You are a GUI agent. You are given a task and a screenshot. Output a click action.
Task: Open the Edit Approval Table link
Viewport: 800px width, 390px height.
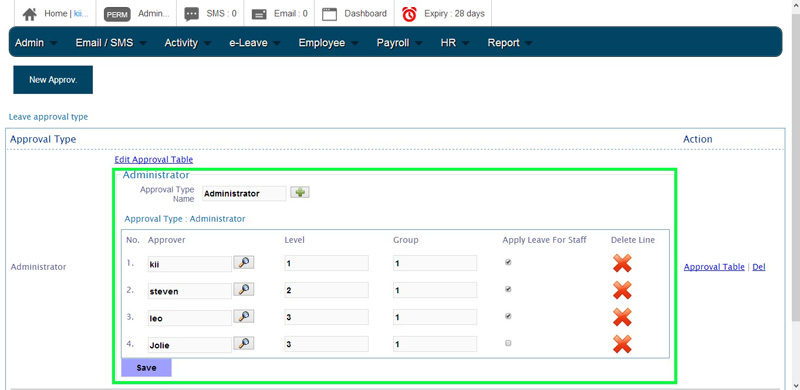coord(154,159)
